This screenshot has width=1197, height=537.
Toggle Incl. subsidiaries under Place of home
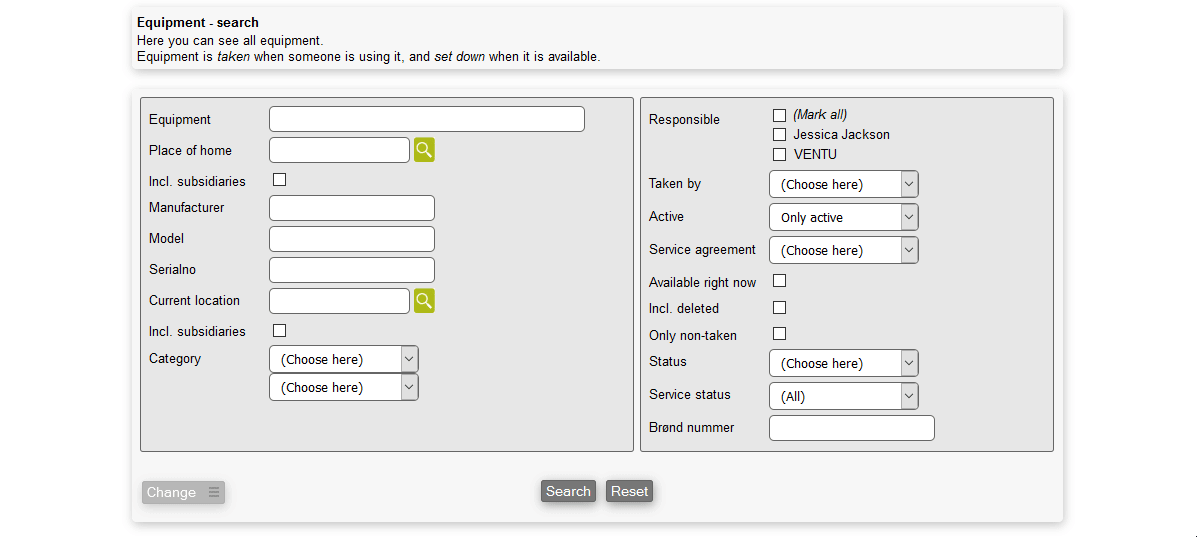point(280,180)
